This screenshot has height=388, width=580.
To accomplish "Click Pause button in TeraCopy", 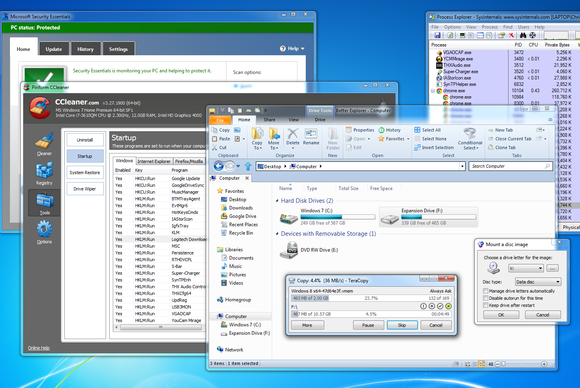I will point(368,325).
